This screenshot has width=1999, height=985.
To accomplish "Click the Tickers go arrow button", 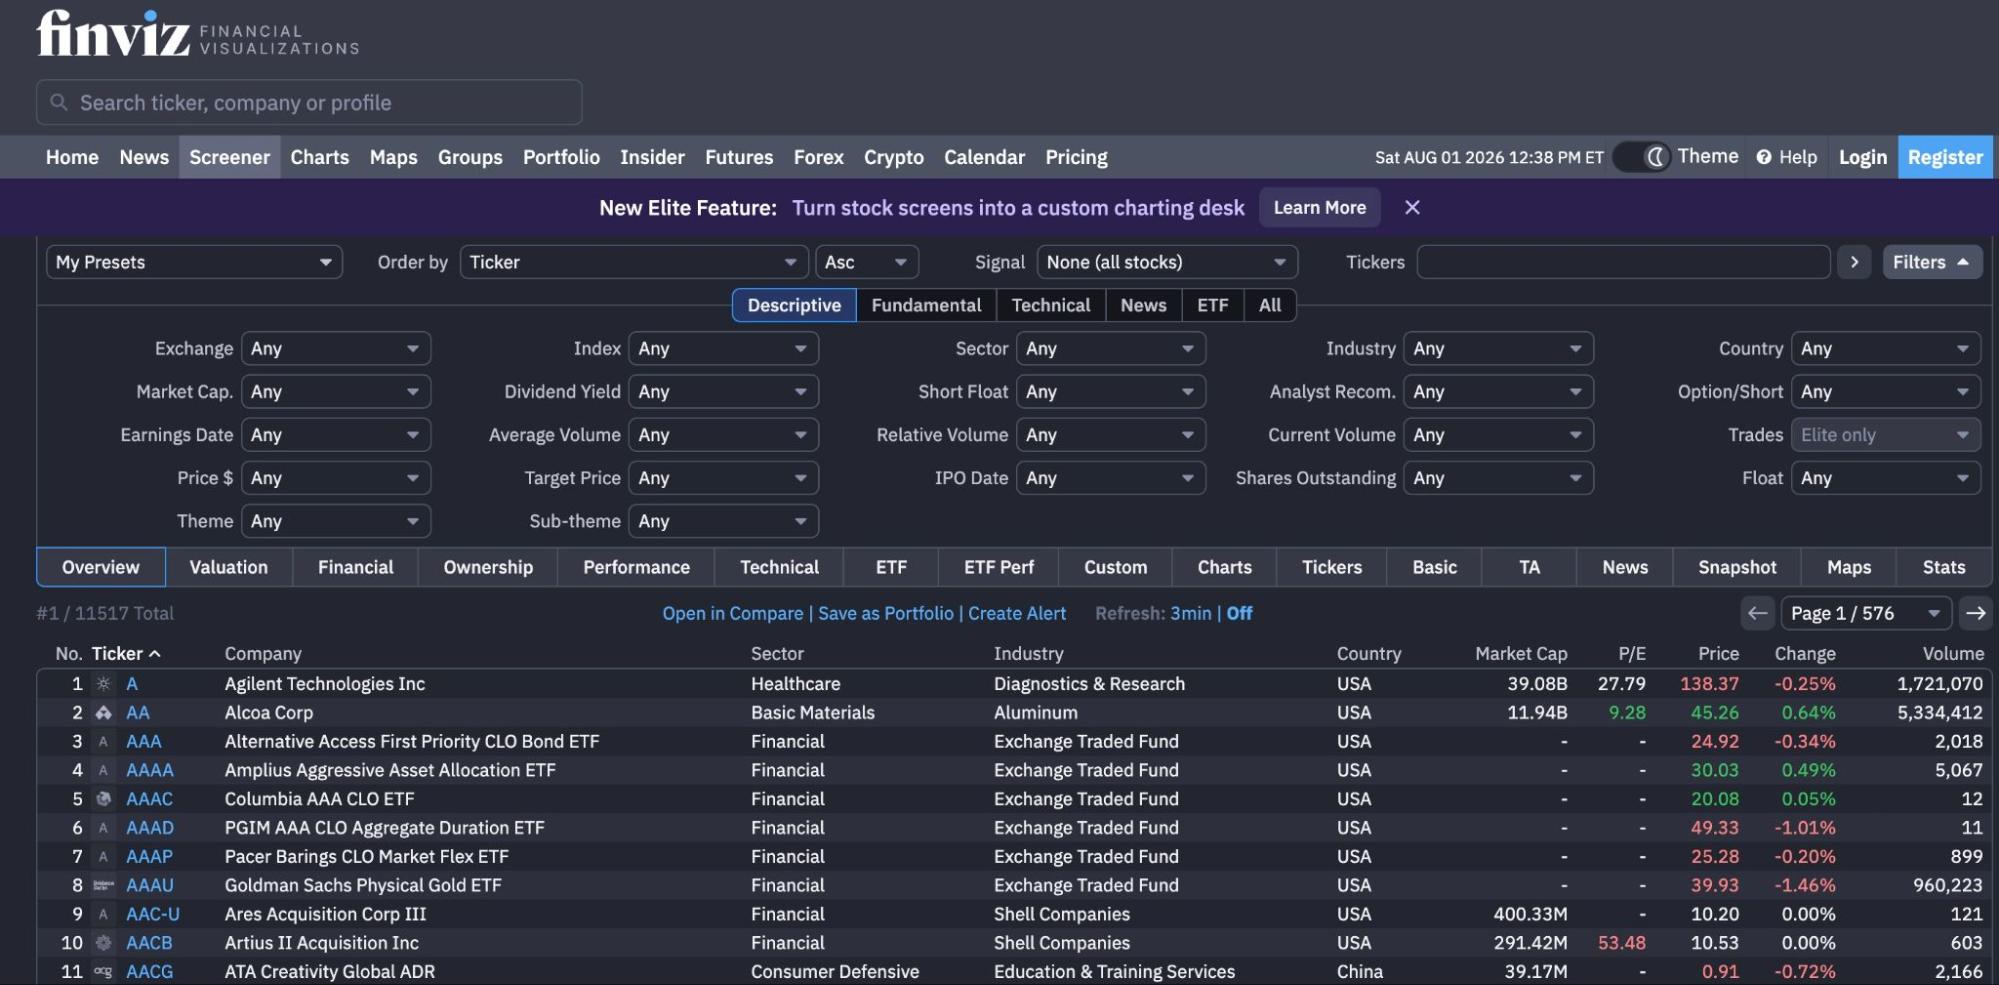I will (1854, 262).
